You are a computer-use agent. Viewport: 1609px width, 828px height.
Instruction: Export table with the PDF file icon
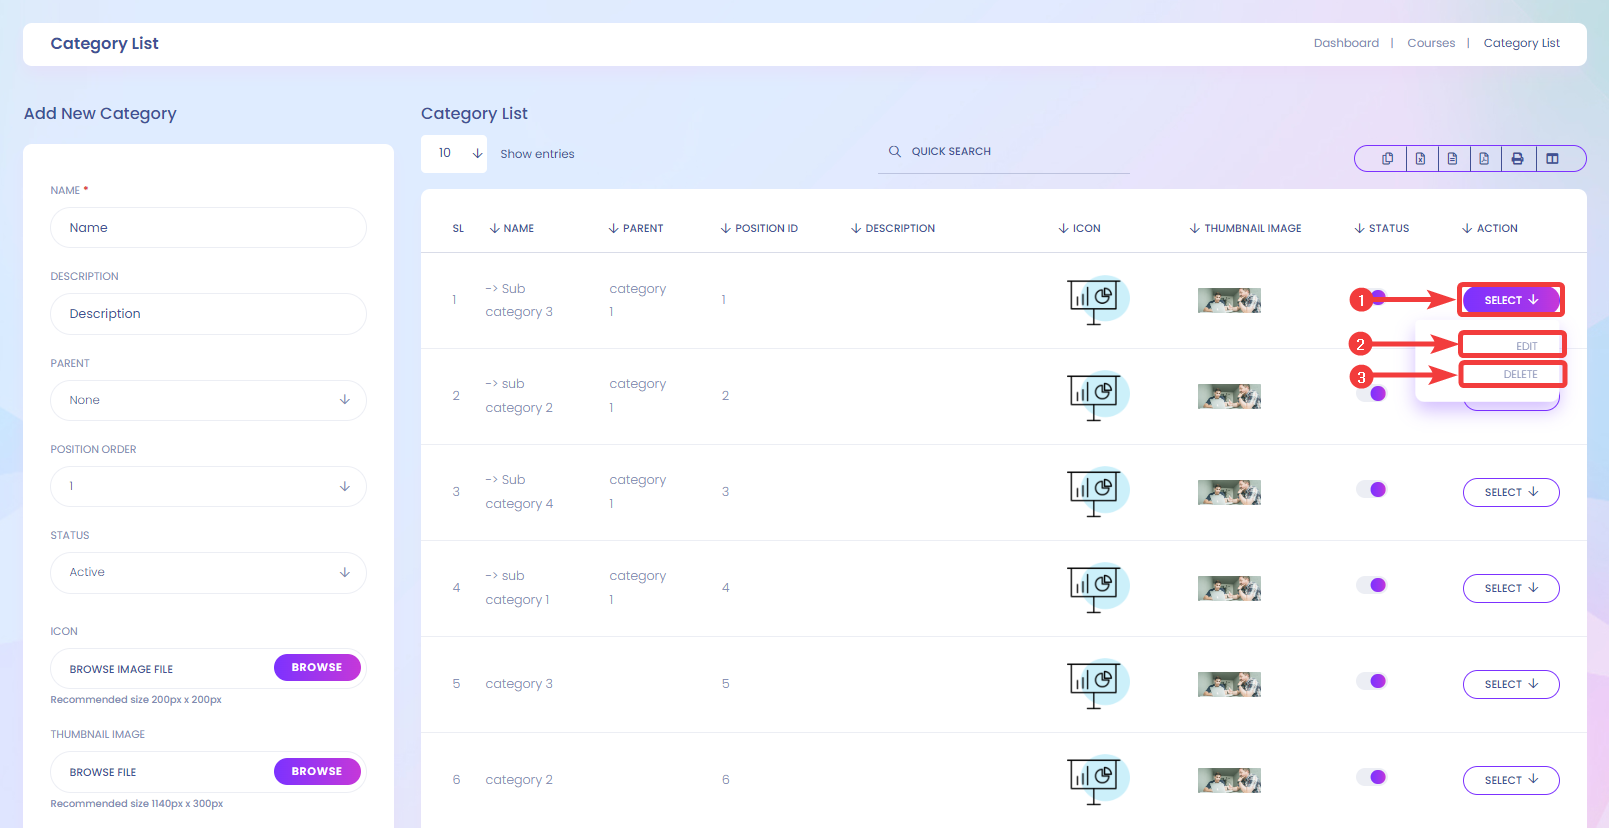[x=1484, y=158]
